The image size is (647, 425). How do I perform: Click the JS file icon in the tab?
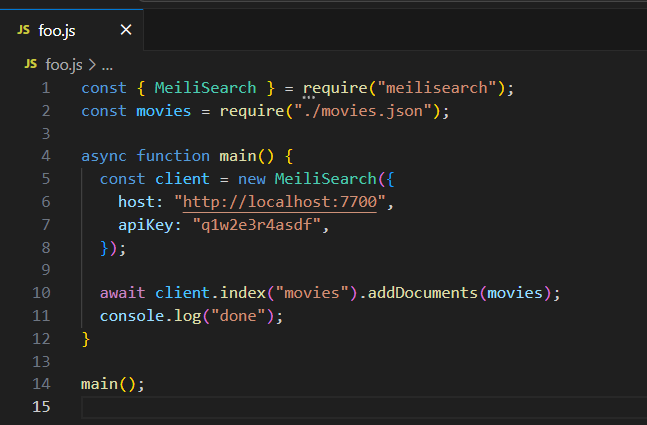point(23,30)
